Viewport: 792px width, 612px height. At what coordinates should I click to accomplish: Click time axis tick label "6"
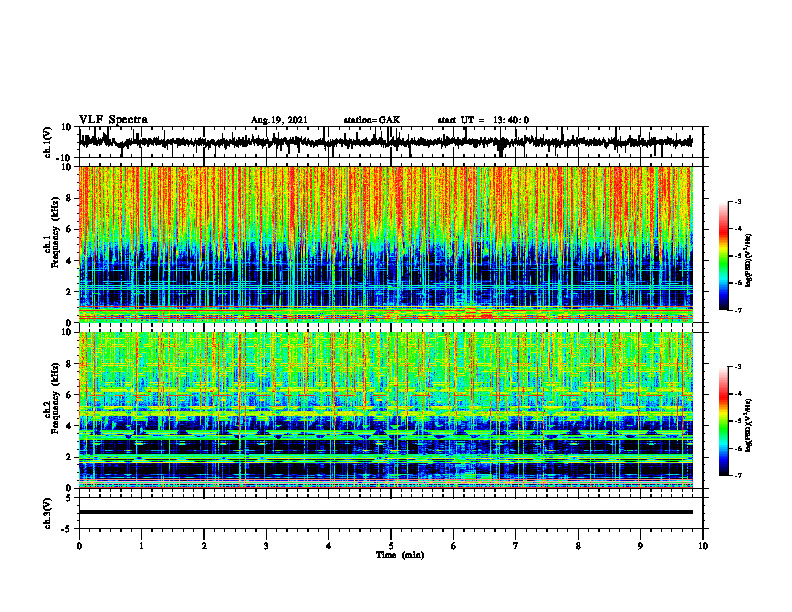coord(453,546)
